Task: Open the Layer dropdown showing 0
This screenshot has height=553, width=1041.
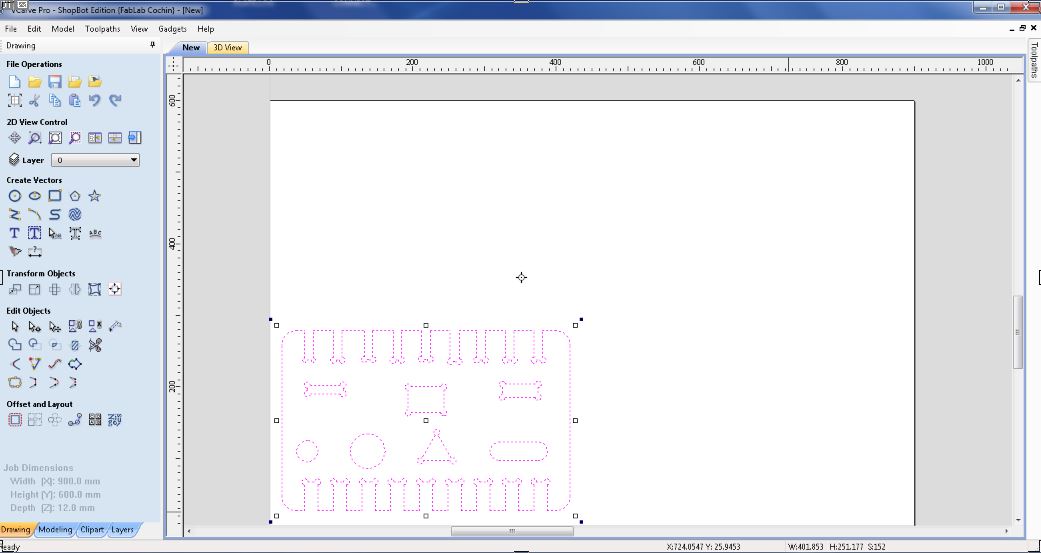Action: pyautogui.click(x=95, y=160)
